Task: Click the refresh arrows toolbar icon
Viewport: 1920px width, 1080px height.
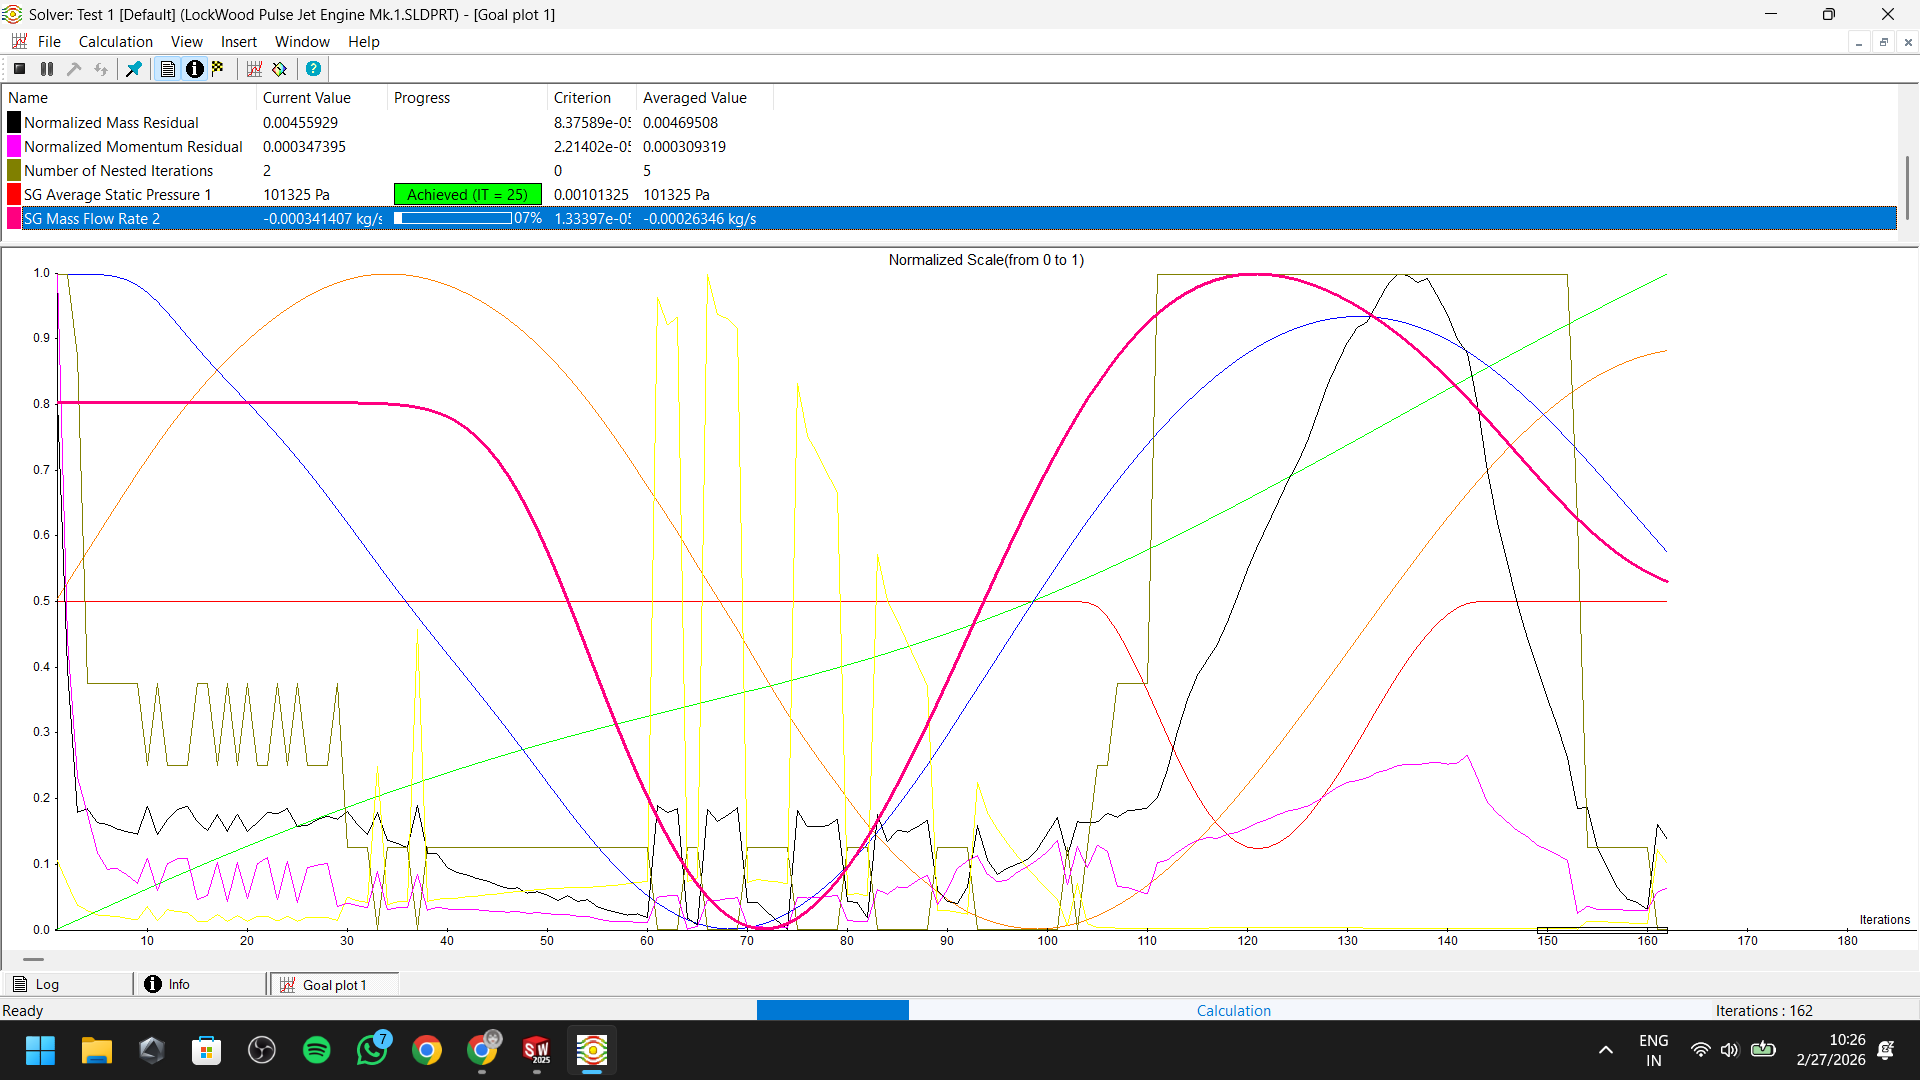Action: pyautogui.click(x=101, y=69)
